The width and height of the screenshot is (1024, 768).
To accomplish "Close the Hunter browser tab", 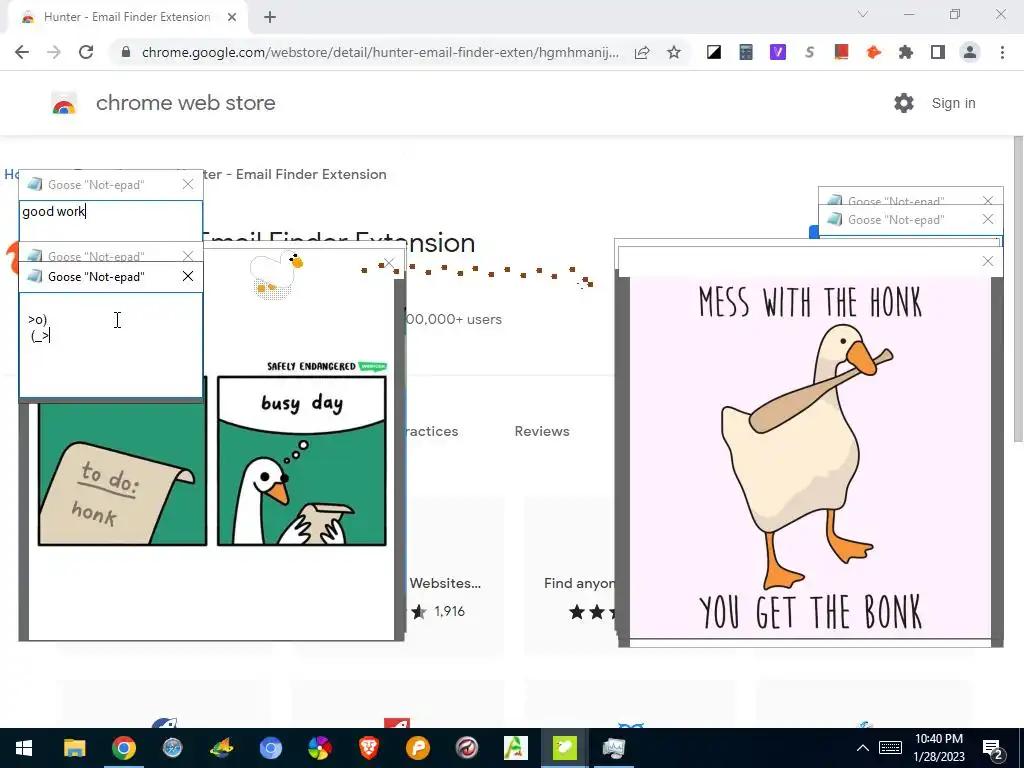I will point(232,17).
